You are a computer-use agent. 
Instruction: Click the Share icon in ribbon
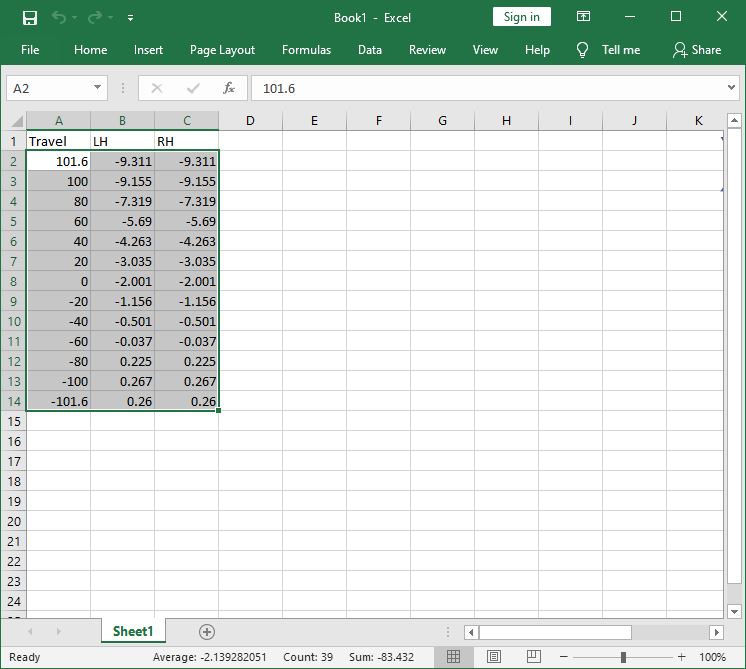[x=680, y=50]
